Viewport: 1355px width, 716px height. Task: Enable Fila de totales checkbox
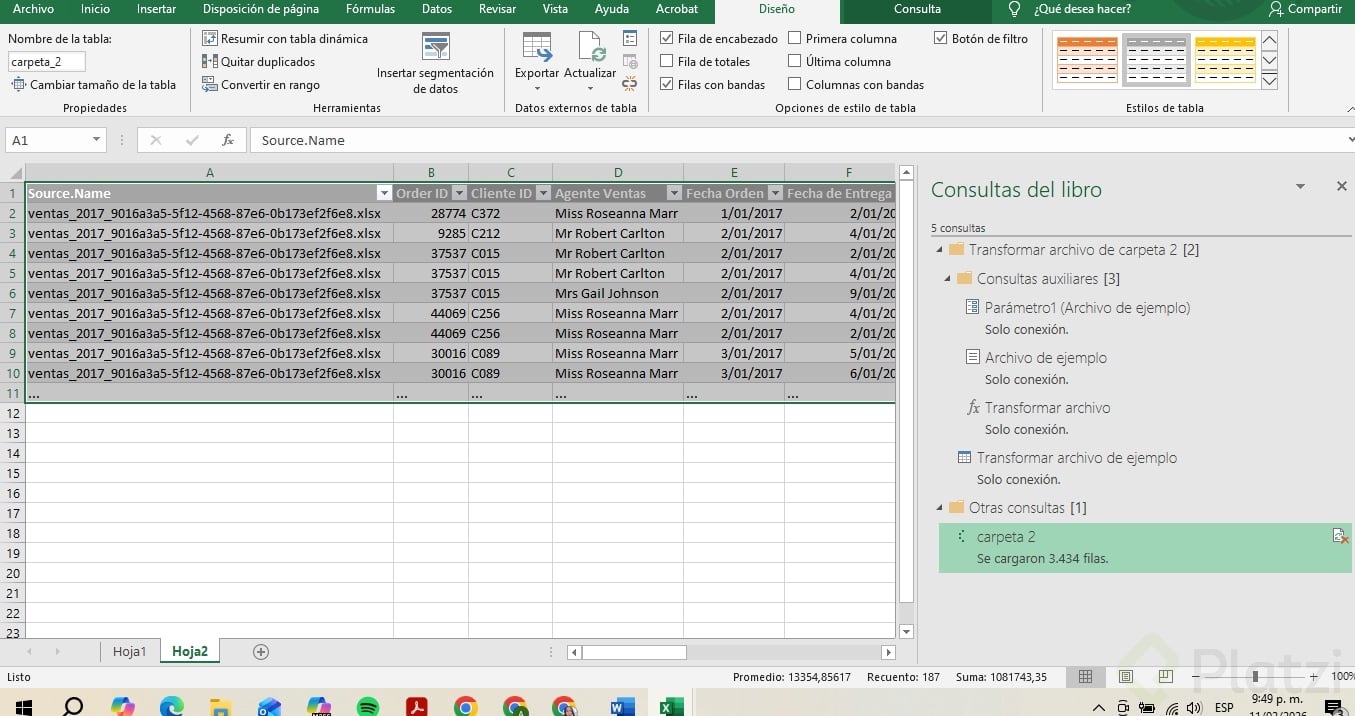tap(667, 62)
